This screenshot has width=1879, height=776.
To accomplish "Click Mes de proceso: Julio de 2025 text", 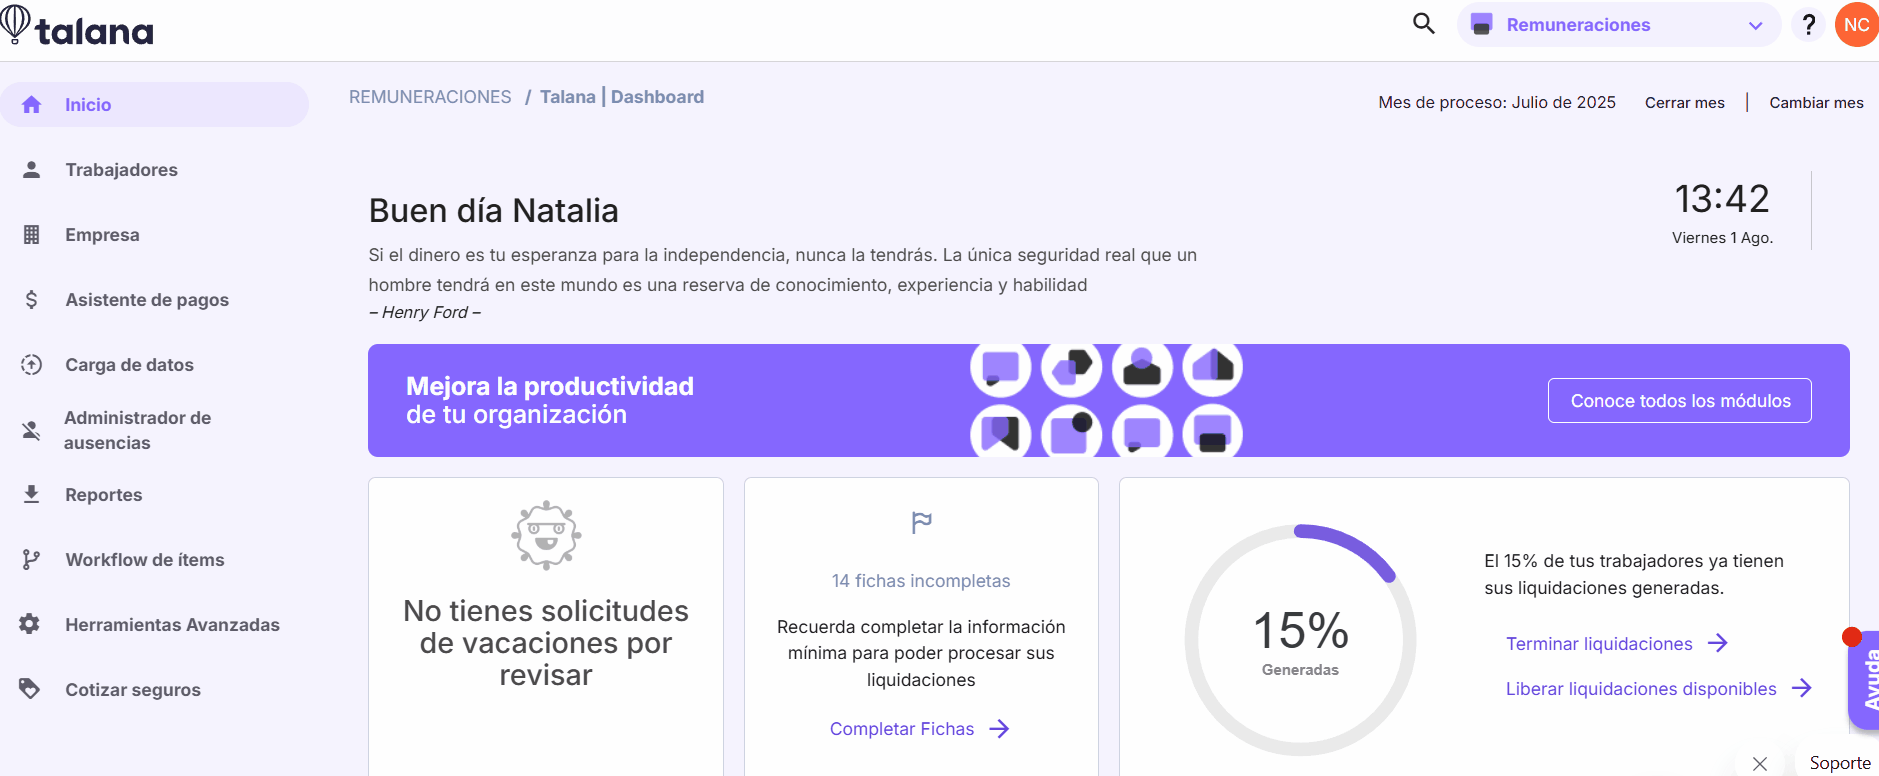I will click(1497, 103).
